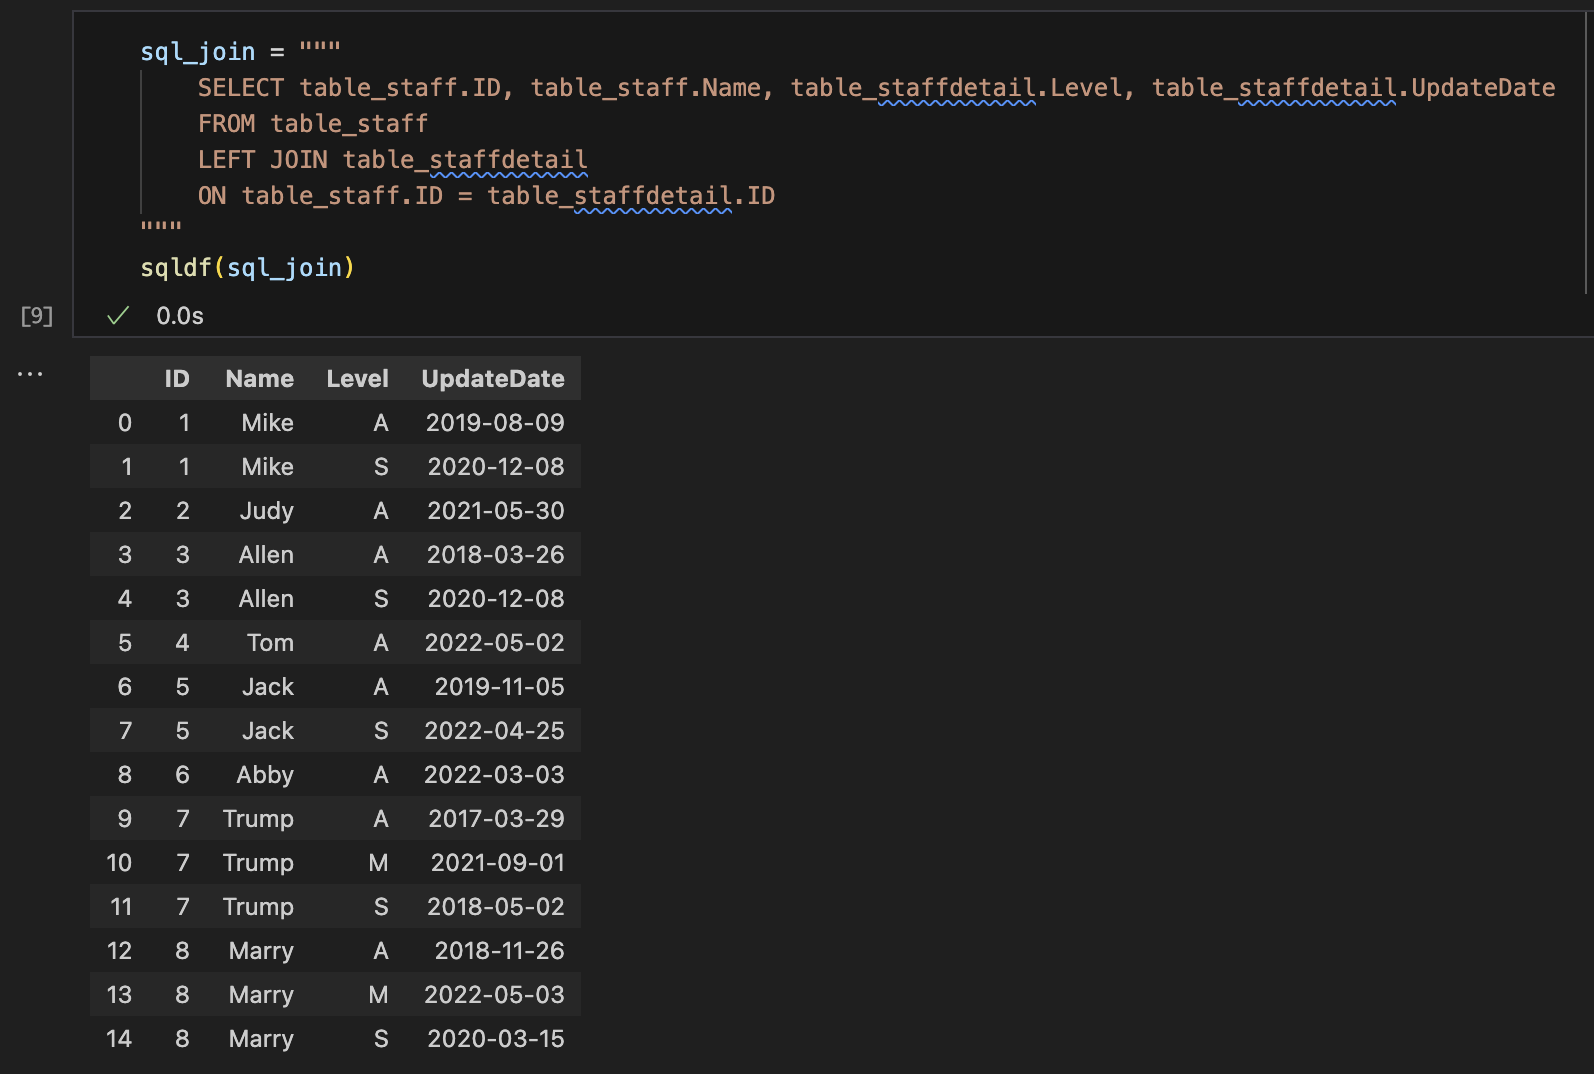Click the 0.0s execution time label
Image resolution: width=1594 pixels, height=1074 pixels.
click(180, 316)
